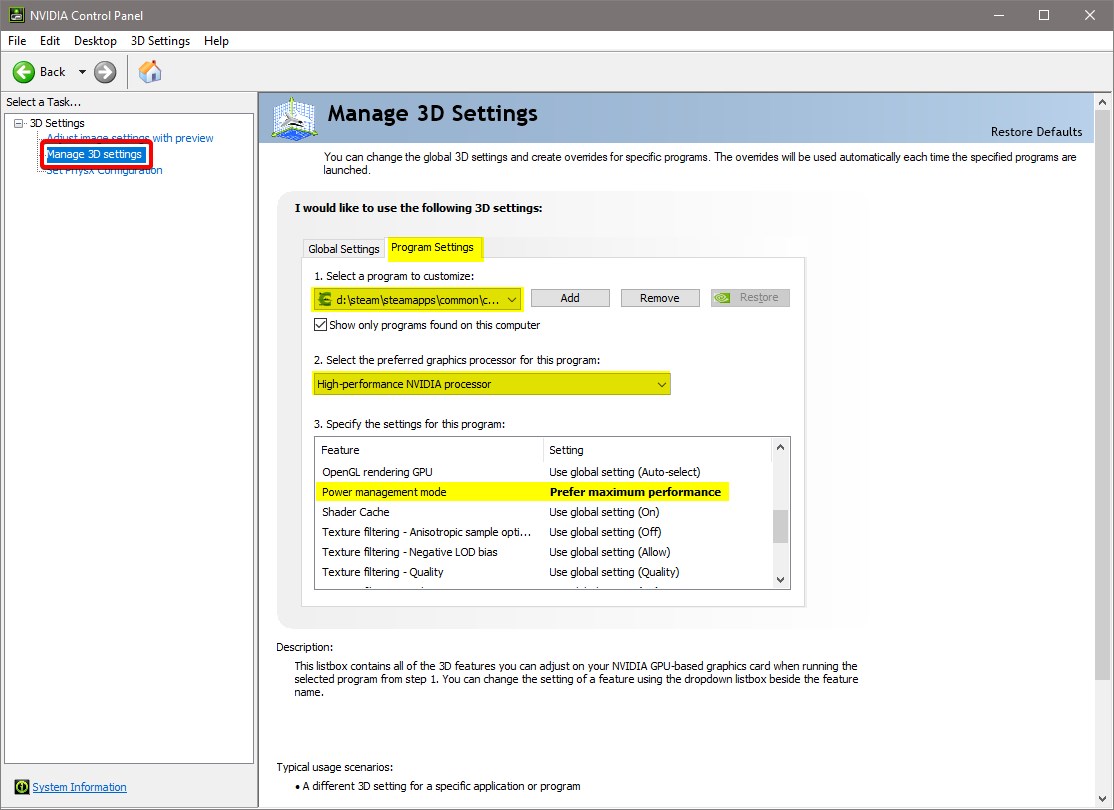Click the main page scroll down arrow
The width and height of the screenshot is (1114, 810).
point(1103,799)
